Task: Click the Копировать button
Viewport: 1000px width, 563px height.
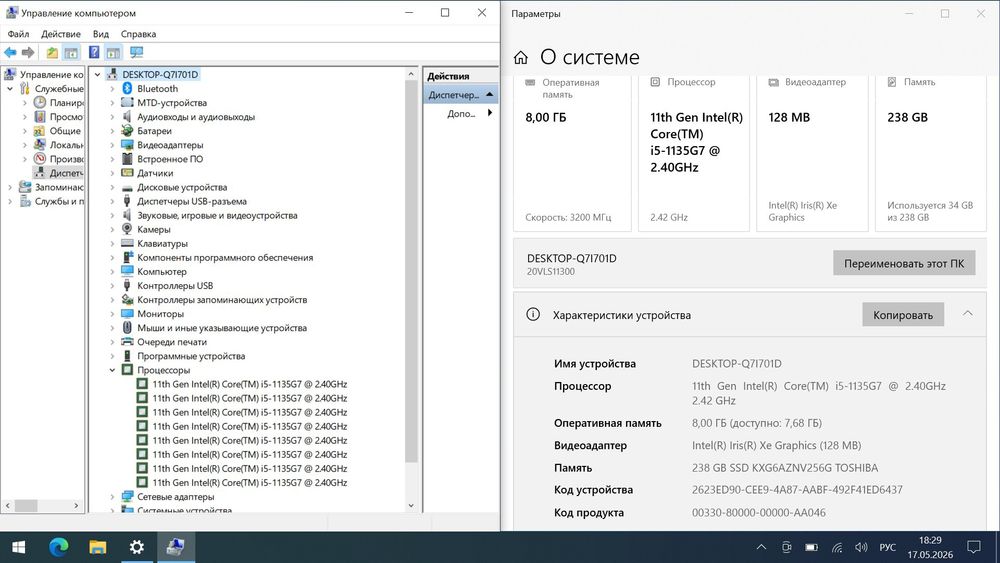Action: click(902, 314)
